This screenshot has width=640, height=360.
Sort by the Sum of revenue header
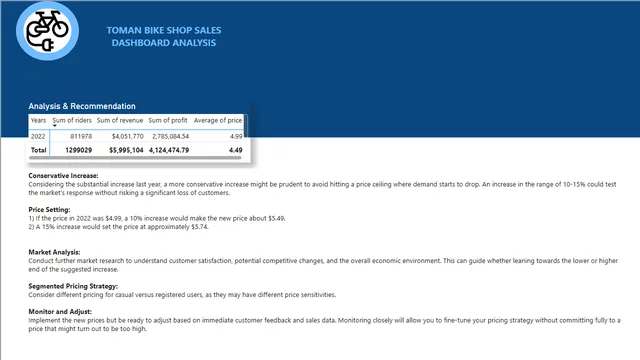click(x=120, y=120)
